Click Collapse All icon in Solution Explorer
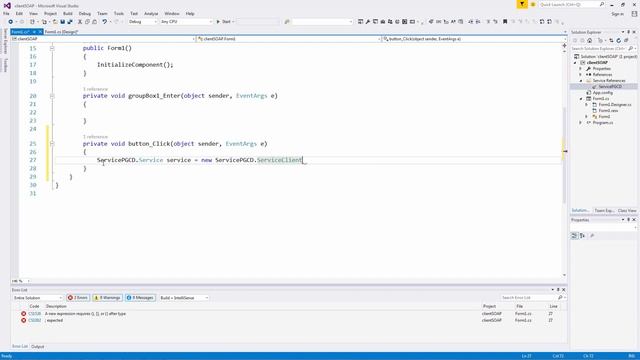640x360 pixels. click(x=626, y=40)
